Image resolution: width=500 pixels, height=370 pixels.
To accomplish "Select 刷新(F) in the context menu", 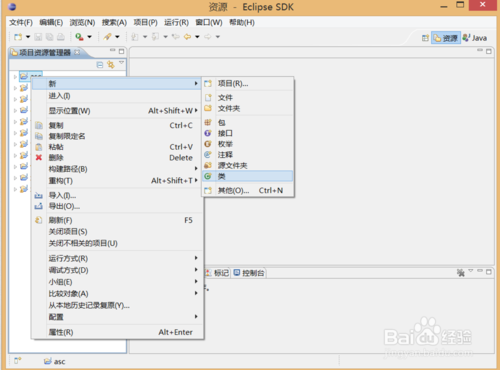I will point(117,220).
